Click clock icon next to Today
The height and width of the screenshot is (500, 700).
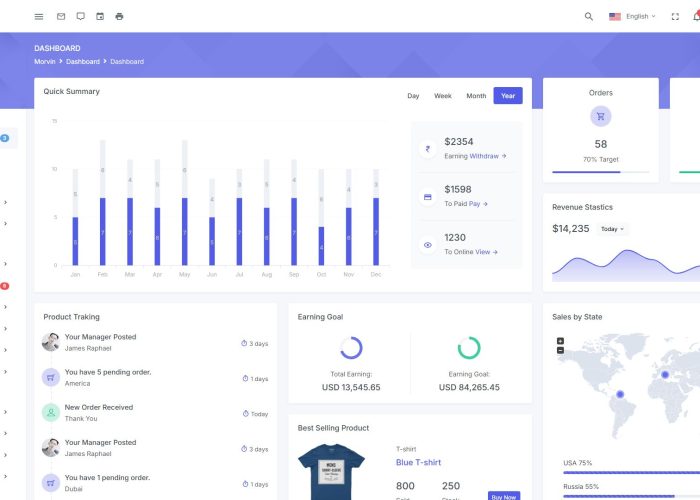[x=246, y=414]
